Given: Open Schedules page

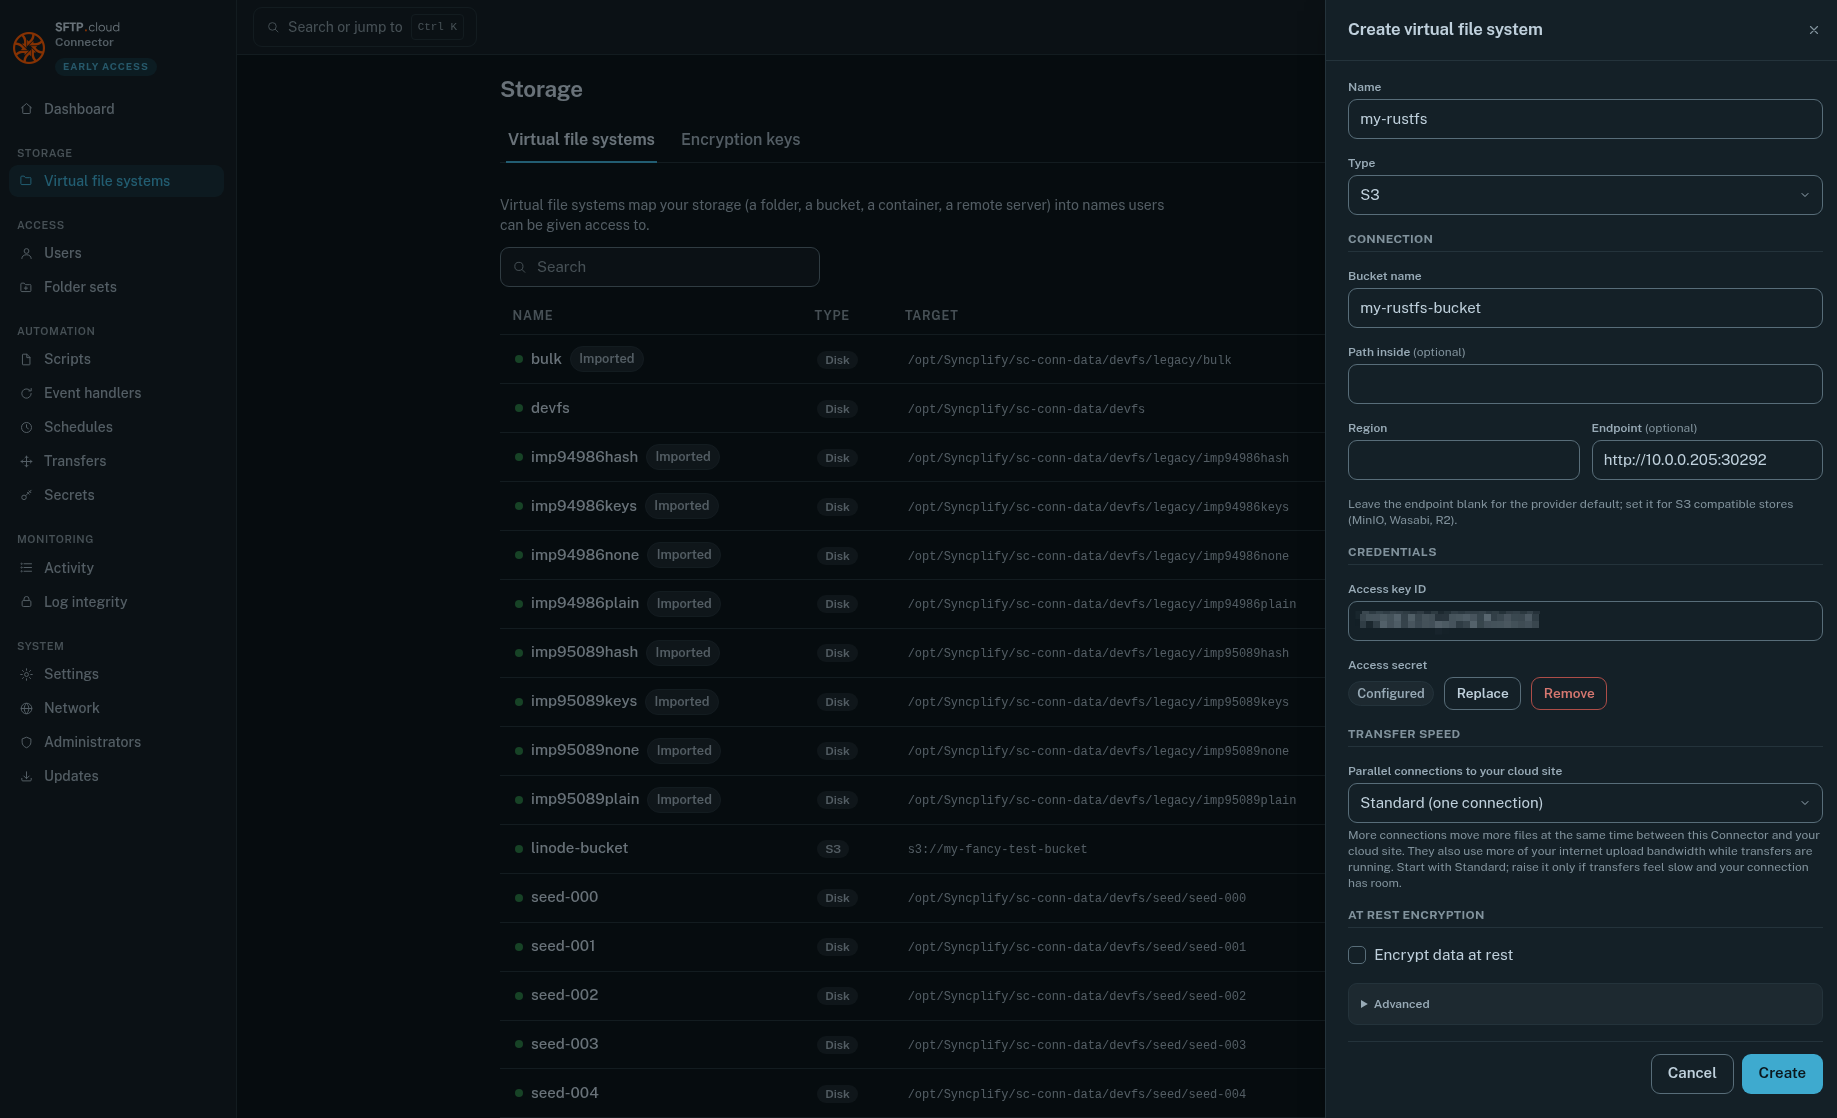Looking at the screenshot, I should click(x=116, y=427).
